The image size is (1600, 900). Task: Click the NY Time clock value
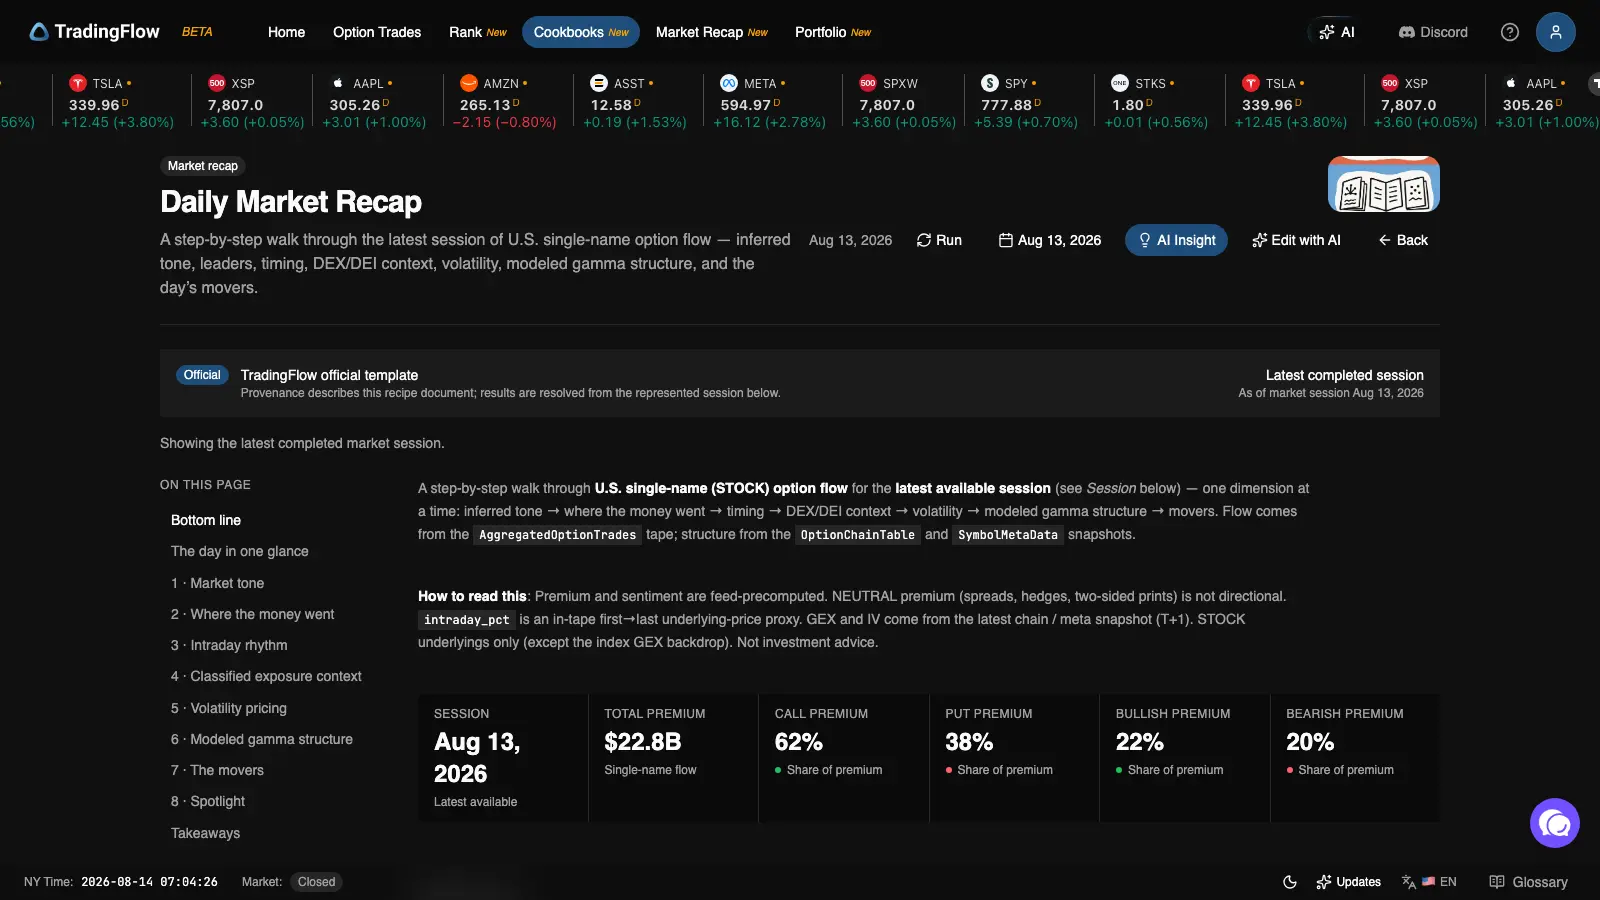click(x=149, y=882)
